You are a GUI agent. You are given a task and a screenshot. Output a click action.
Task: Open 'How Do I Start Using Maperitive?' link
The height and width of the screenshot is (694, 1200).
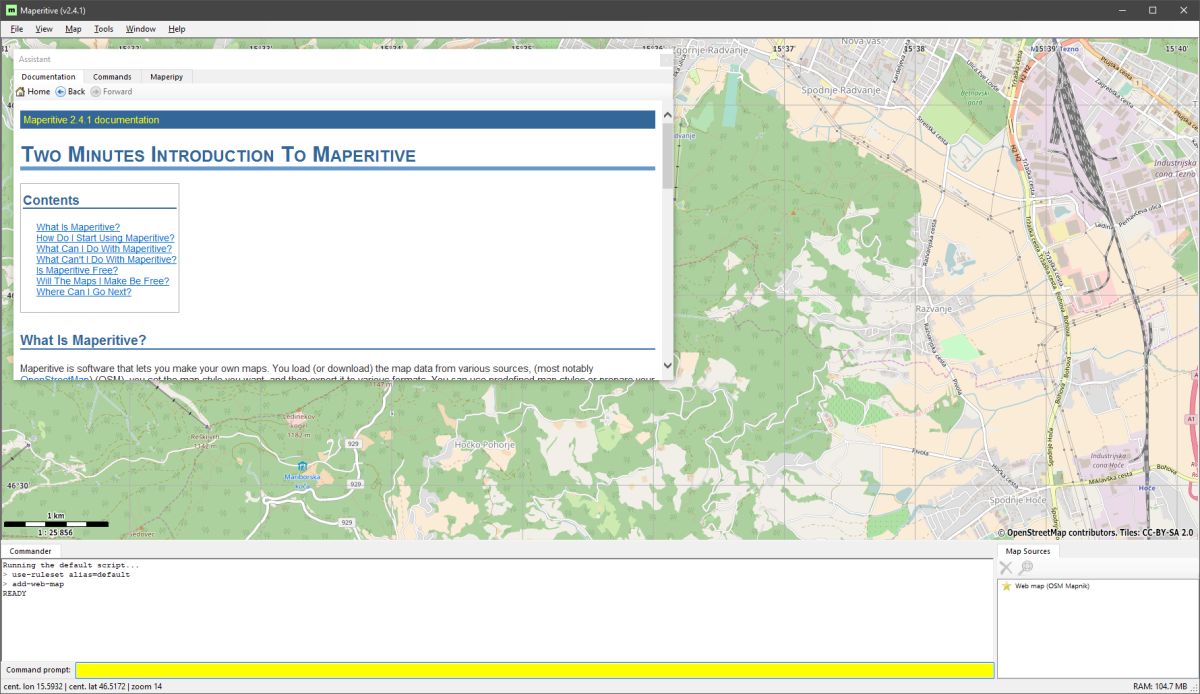105,238
